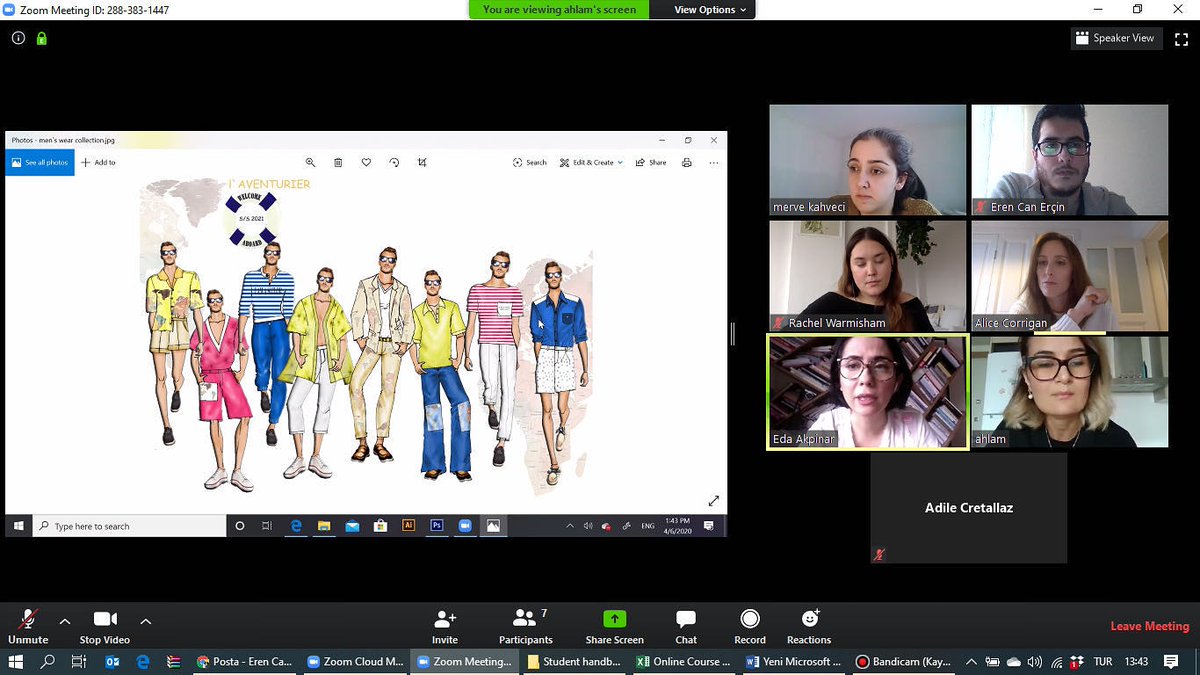Click Add to in shared Photos app

click(98, 162)
